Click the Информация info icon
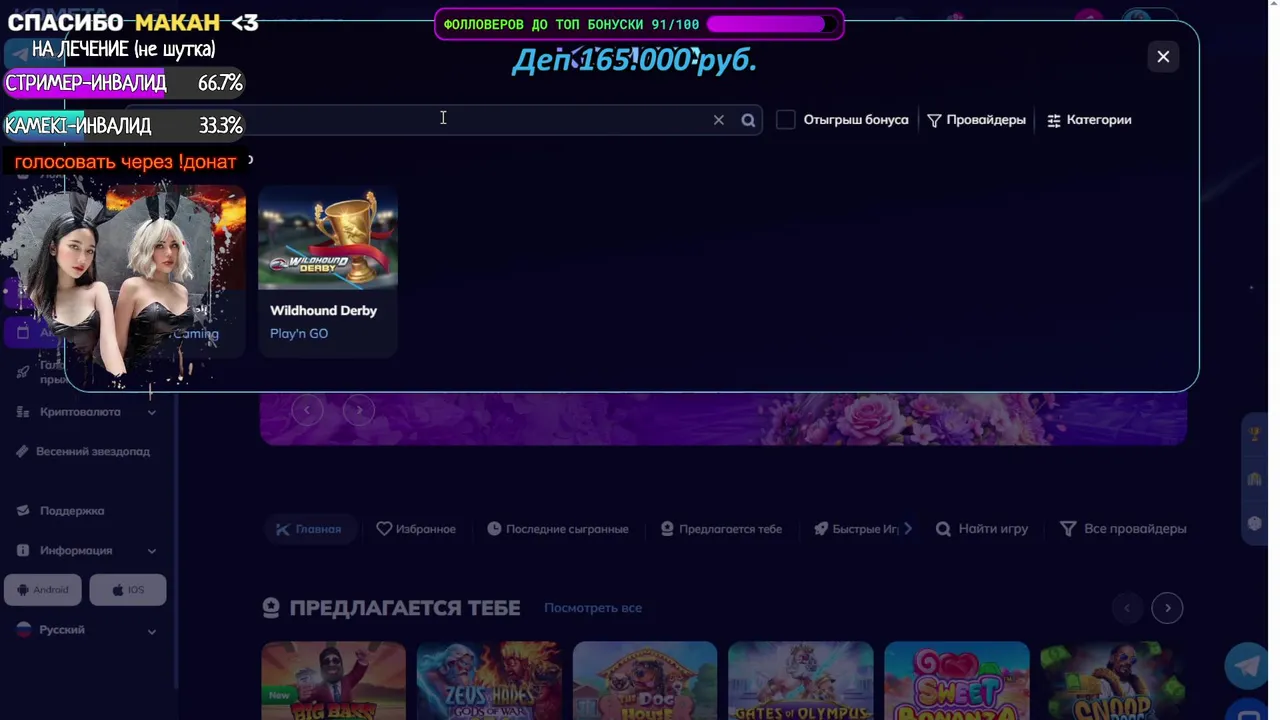 click(x=23, y=551)
